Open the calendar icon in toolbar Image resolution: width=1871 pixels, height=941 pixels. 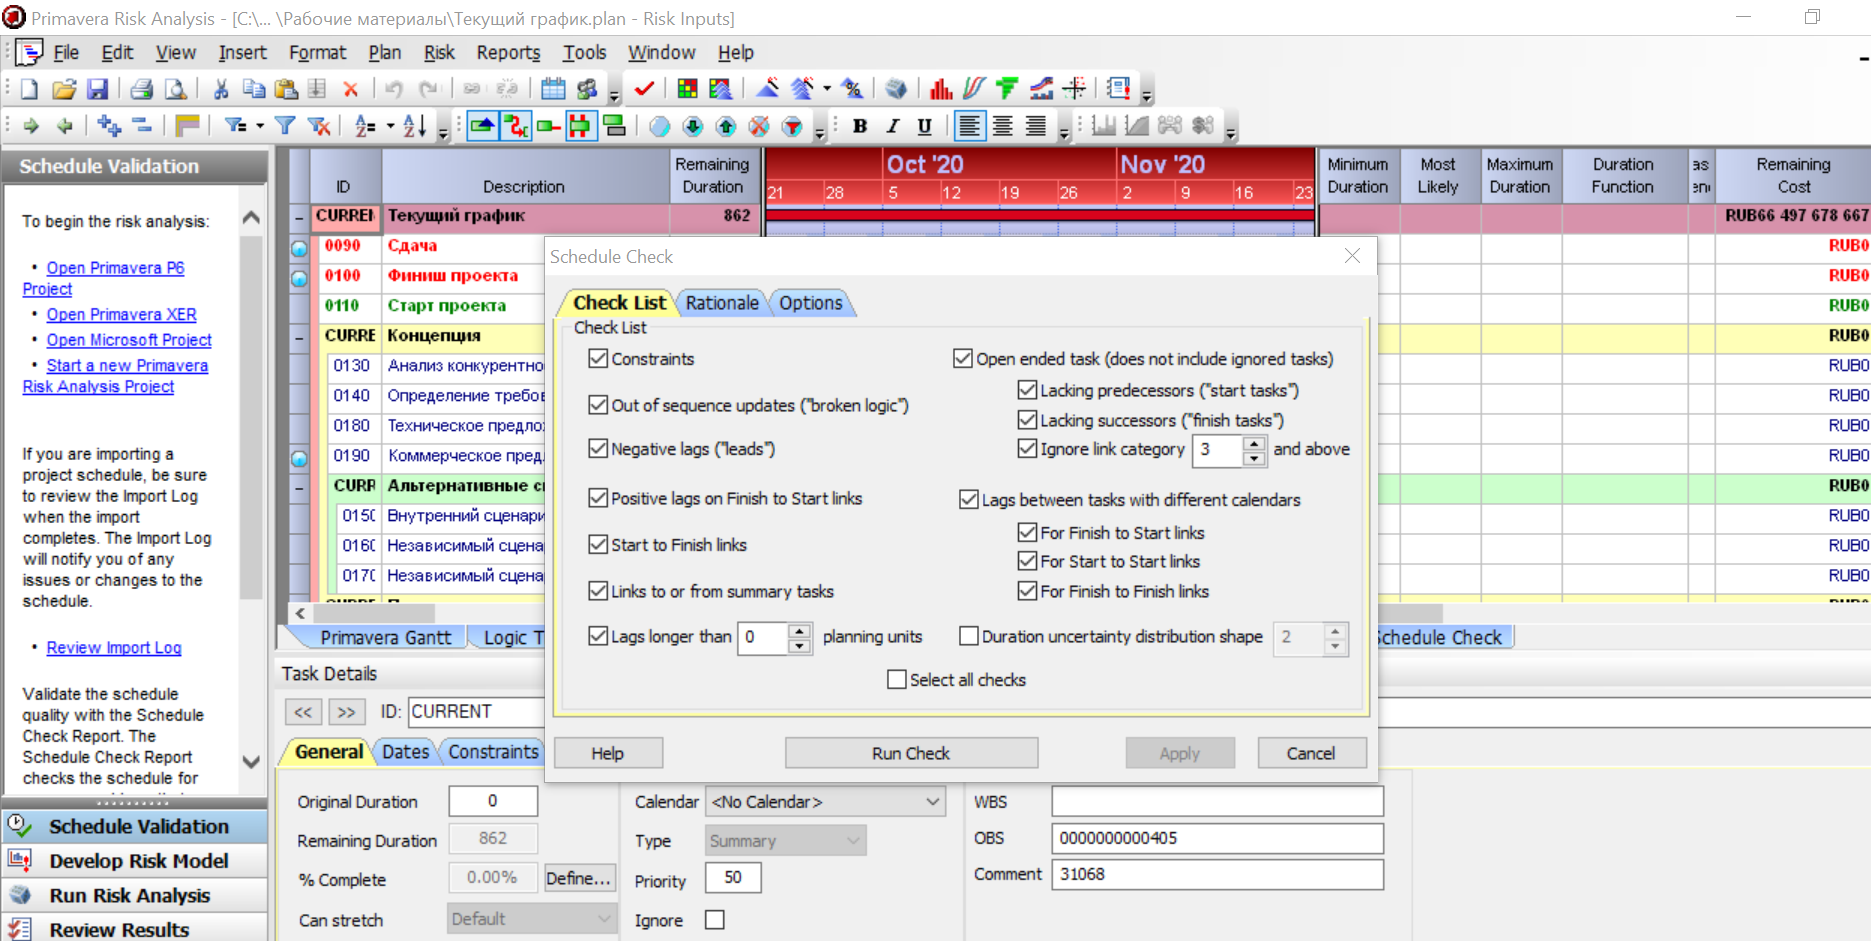(553, 89)
